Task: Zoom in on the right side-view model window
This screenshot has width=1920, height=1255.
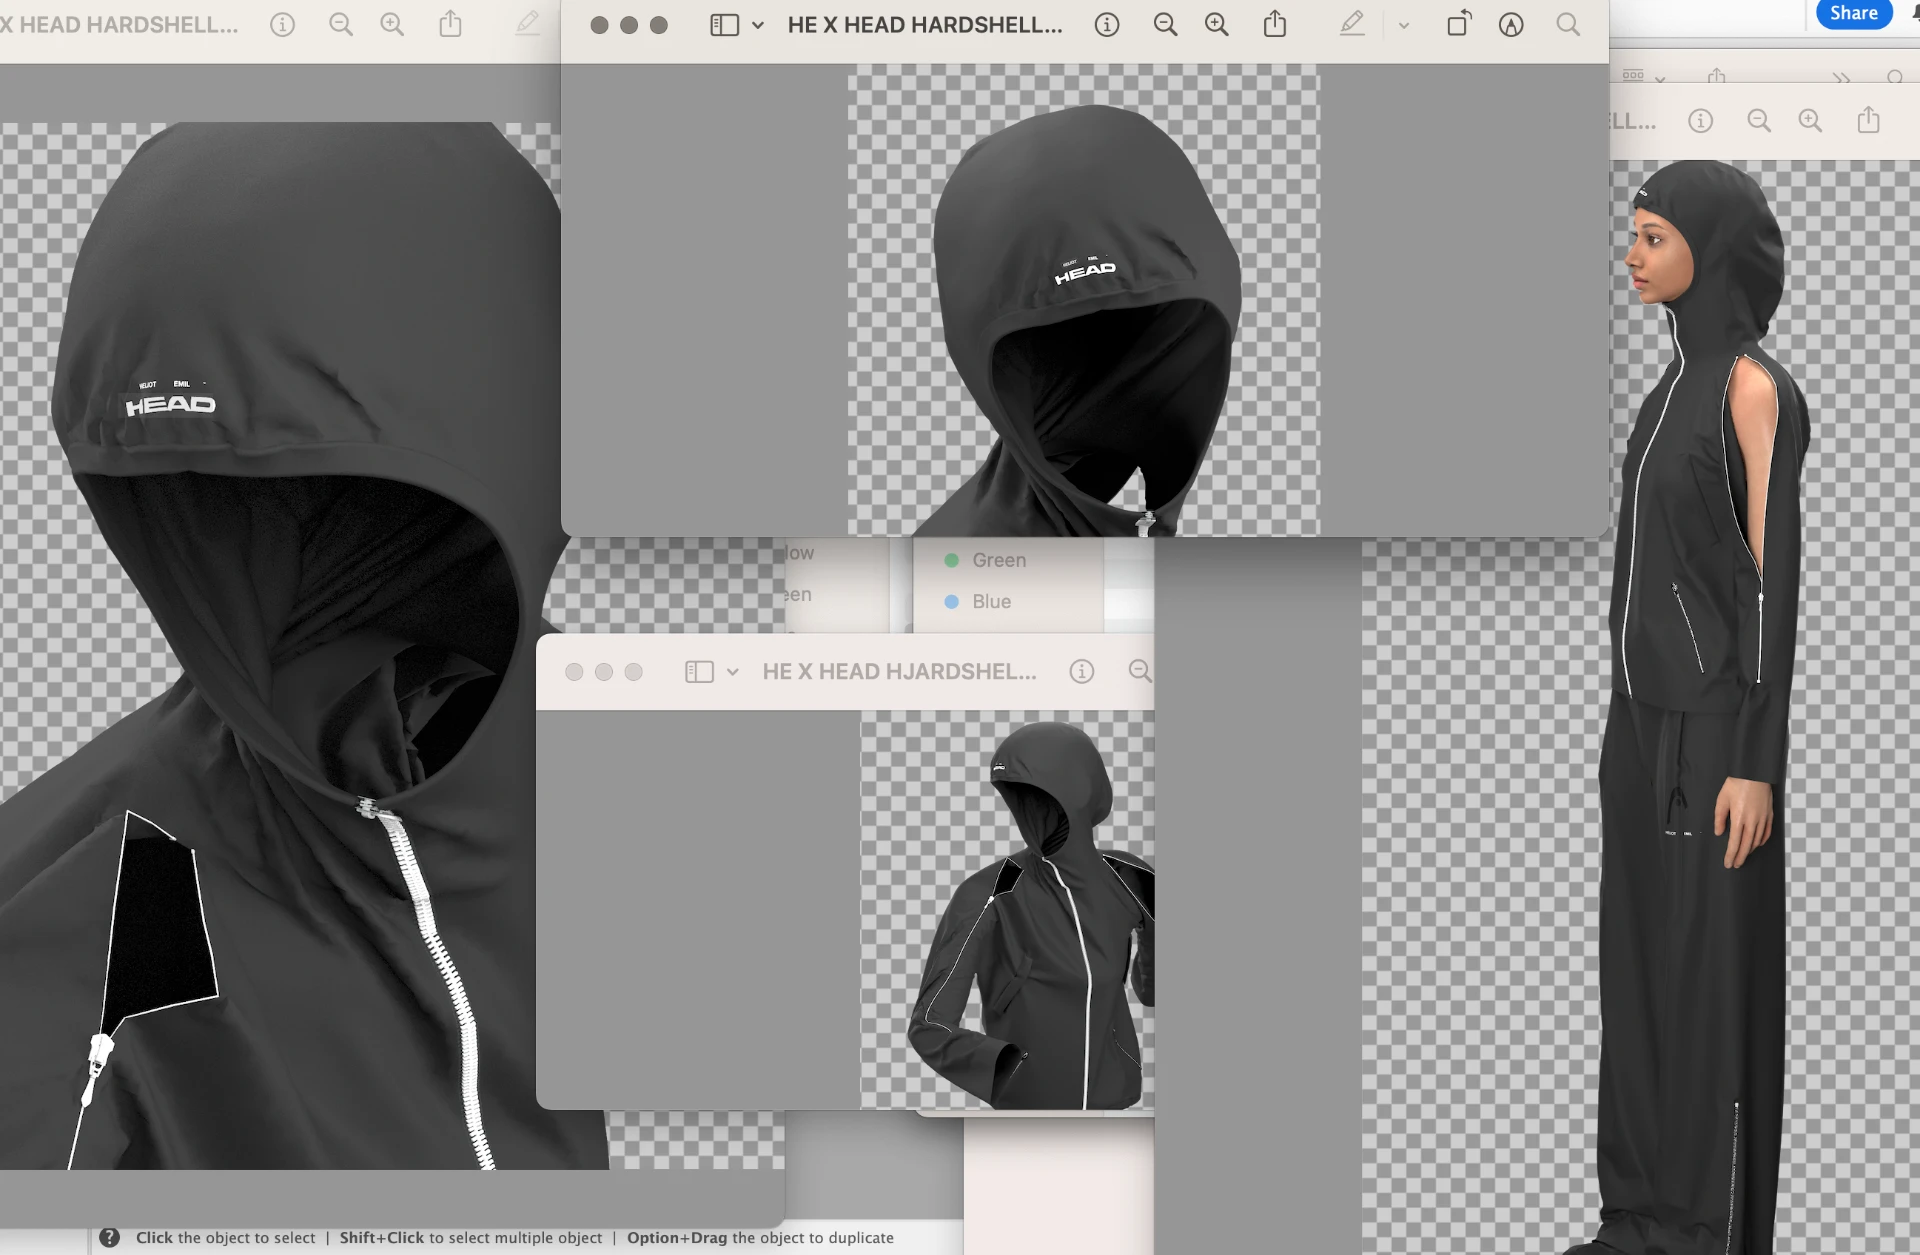Action: click(x=1810, y=121)
